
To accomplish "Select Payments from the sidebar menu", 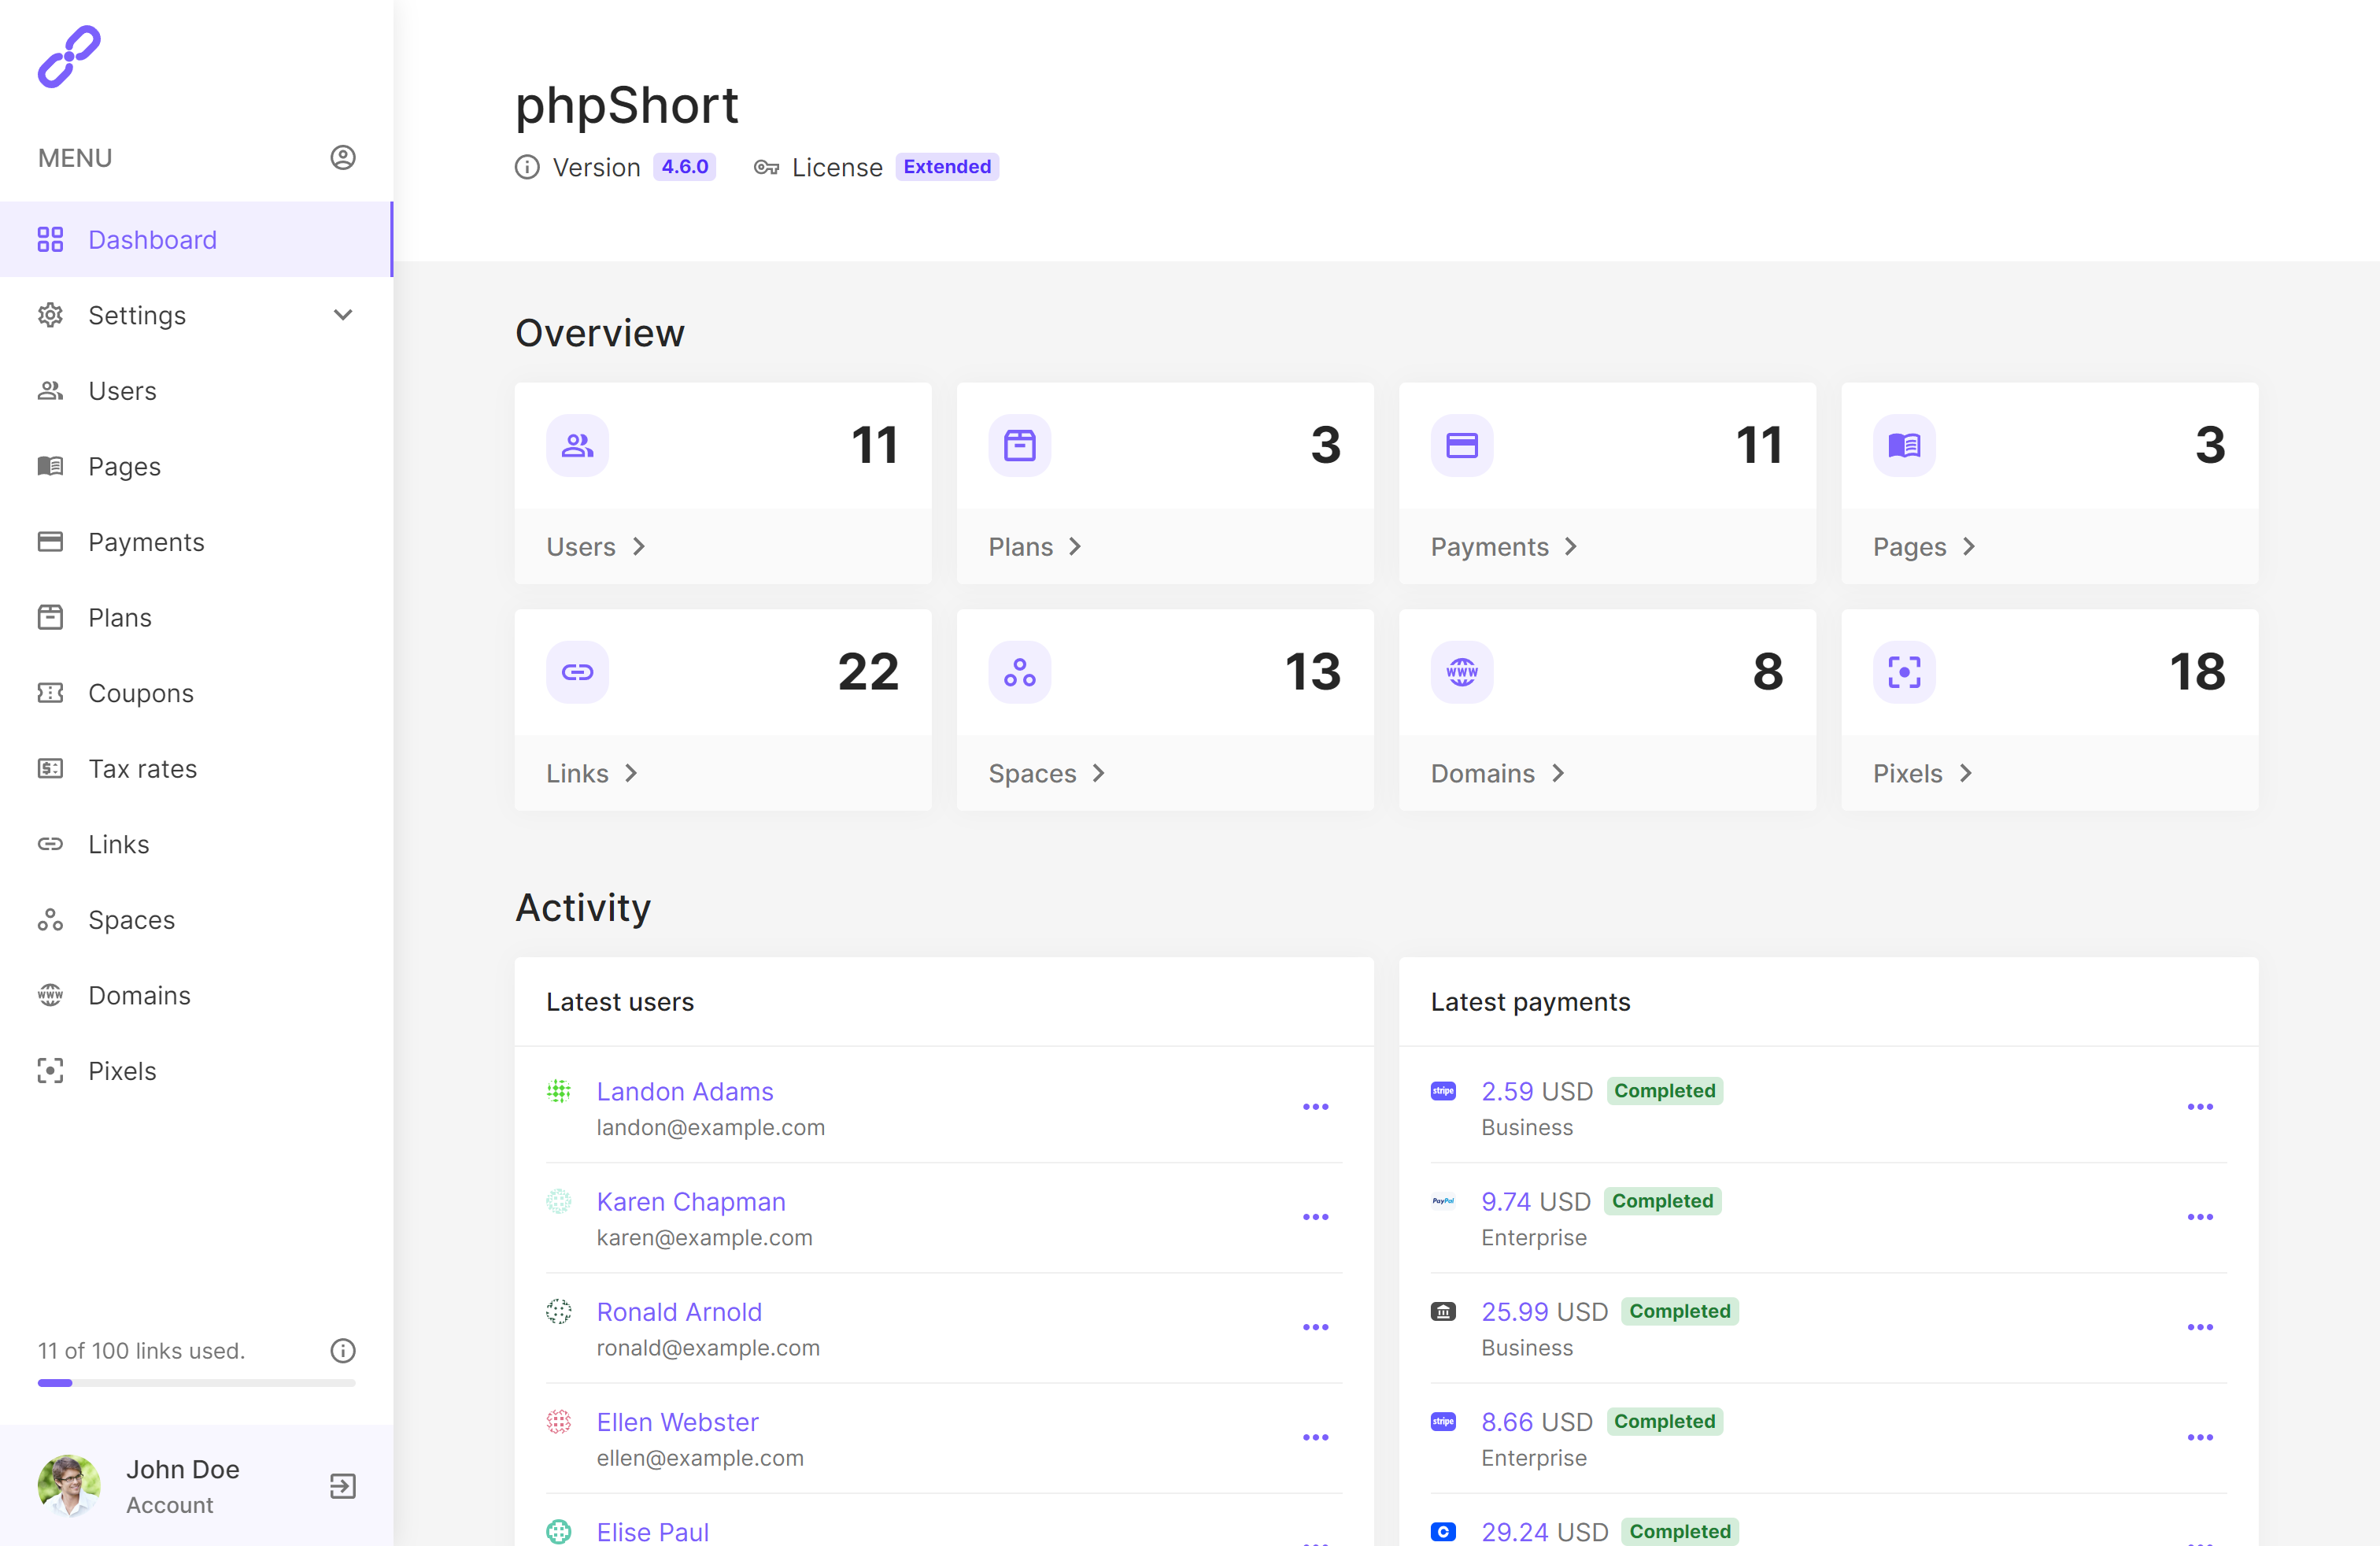I will click(x=146, y=541).
